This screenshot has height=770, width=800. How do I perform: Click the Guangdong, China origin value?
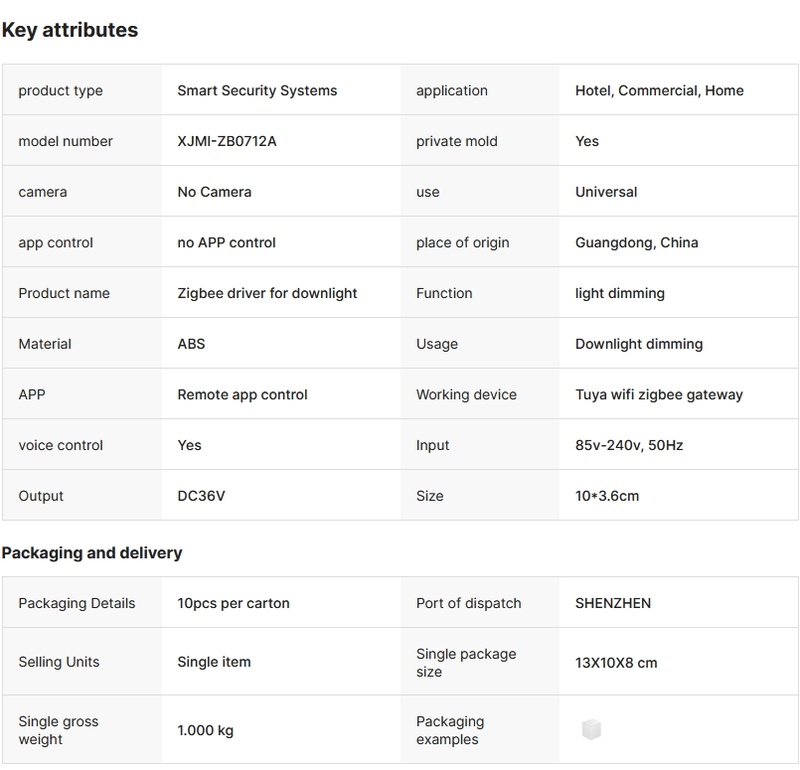[636, 242]
